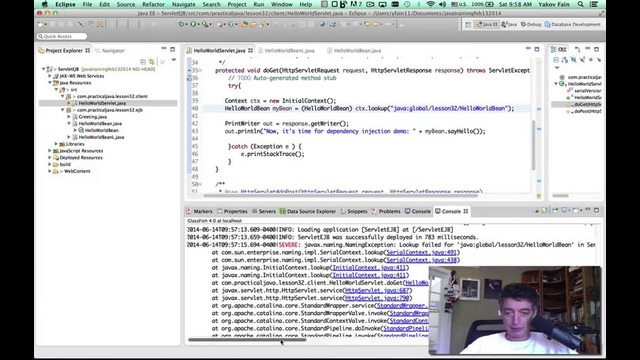Open the Servers view tab
The width and height of the screenshot is (640, 360).
[x=264, y=211]
